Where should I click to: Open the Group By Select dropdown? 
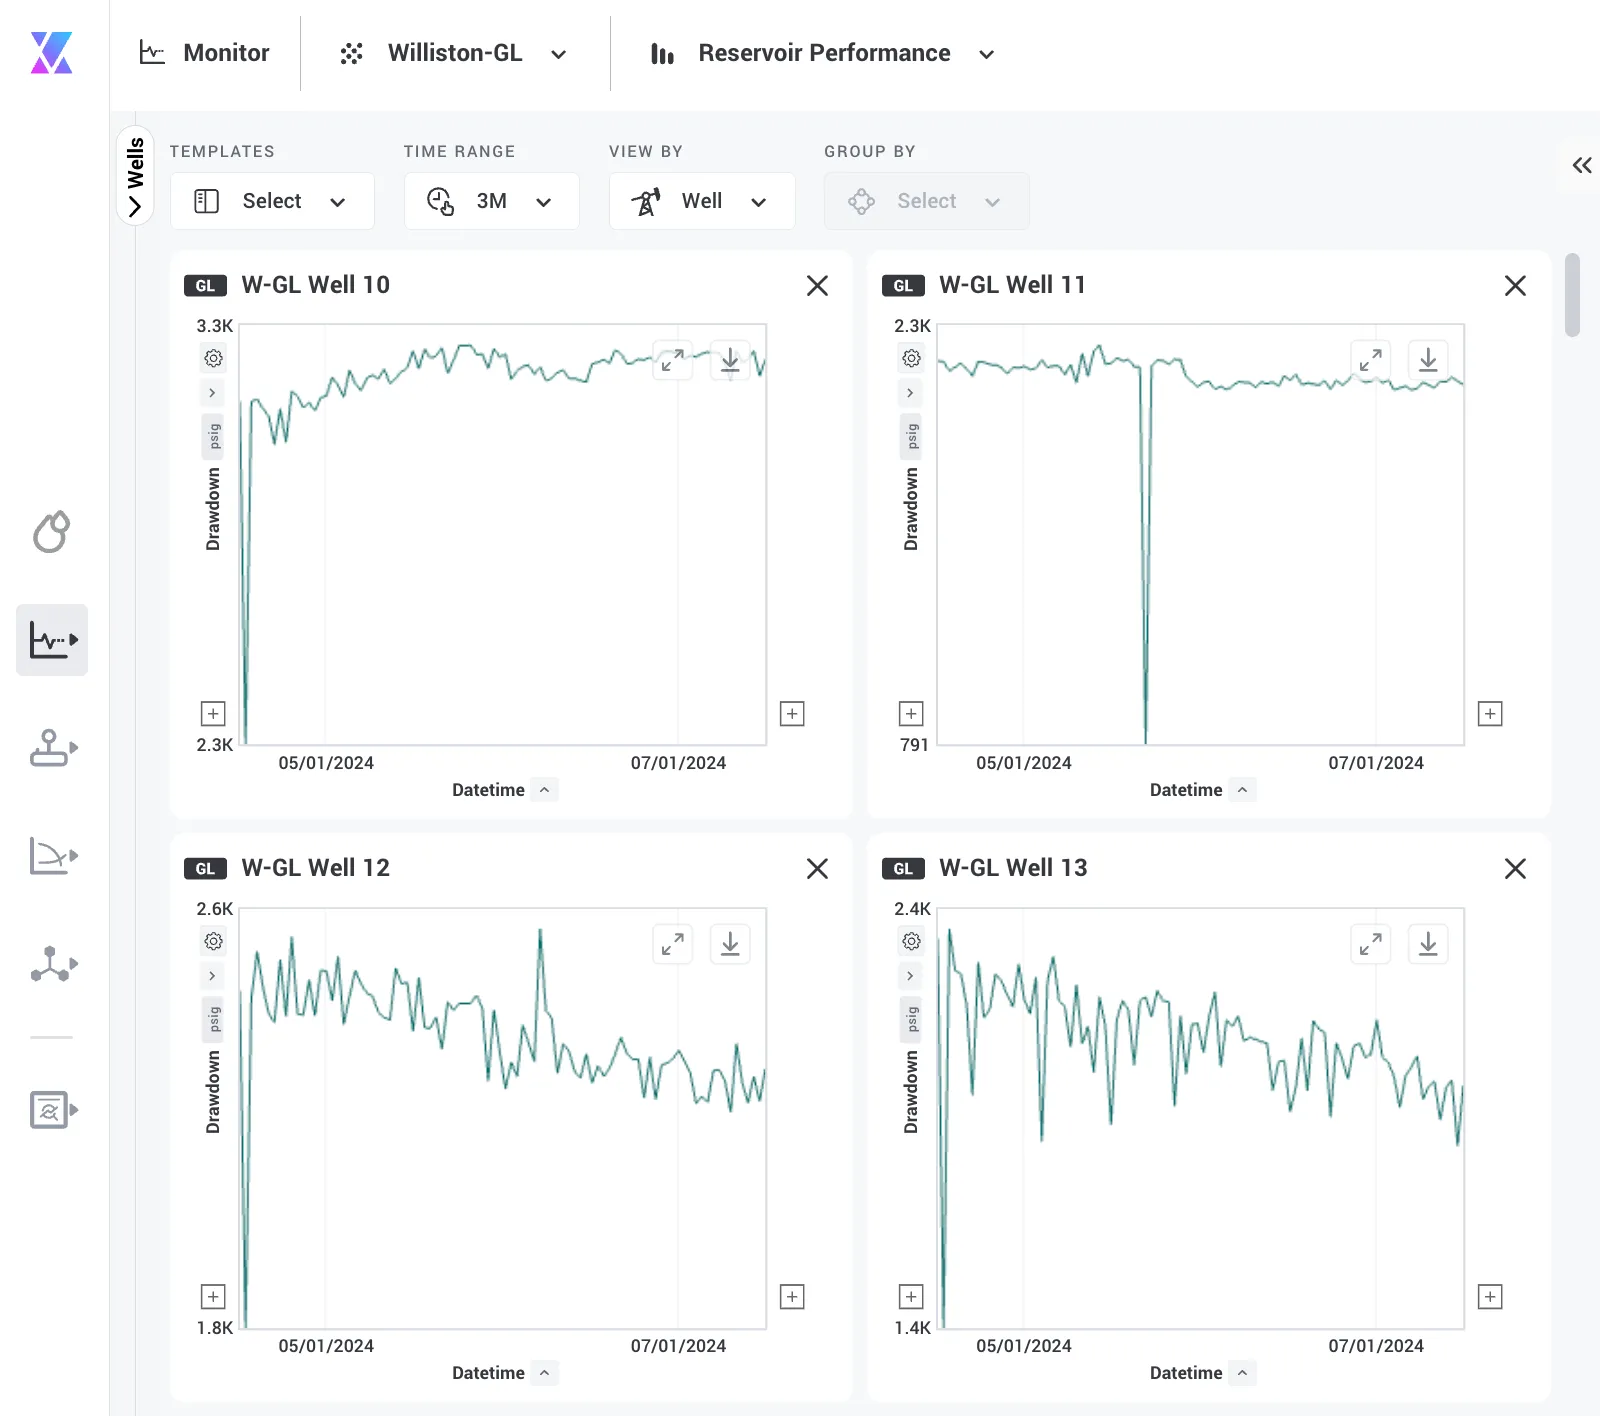[x=926, y=201]
